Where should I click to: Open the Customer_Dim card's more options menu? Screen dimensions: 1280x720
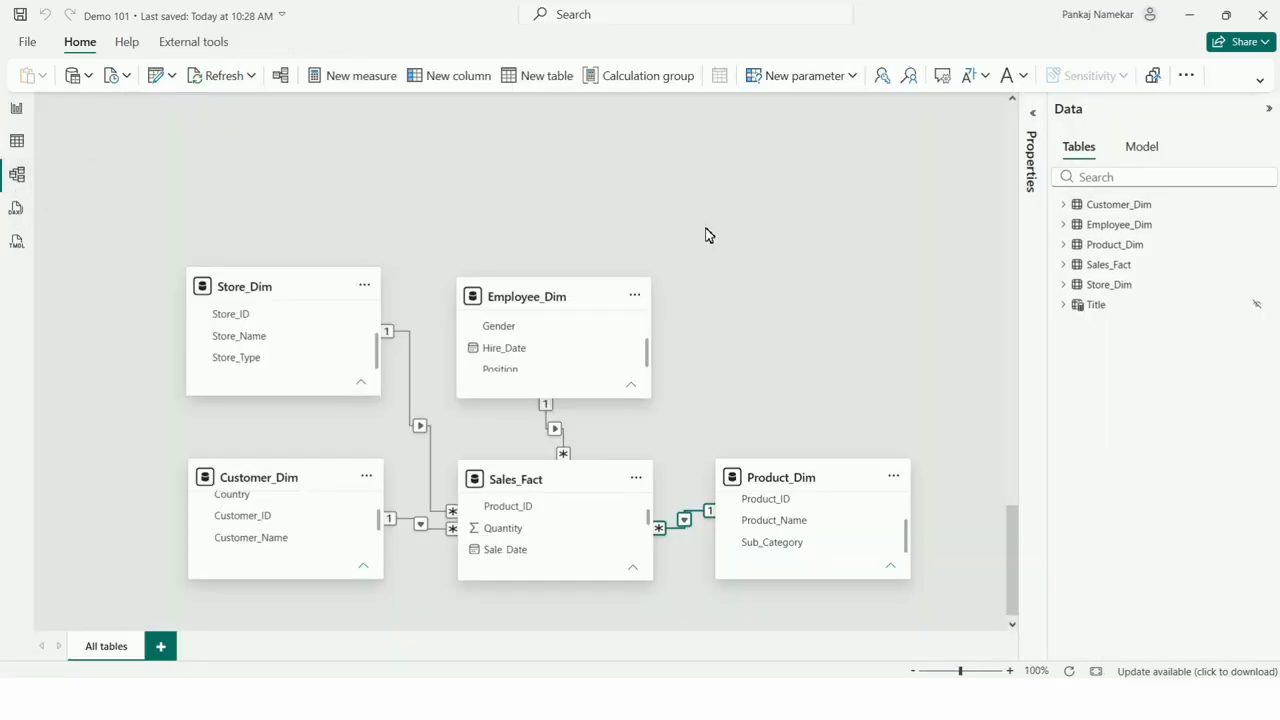click(366, 476)
